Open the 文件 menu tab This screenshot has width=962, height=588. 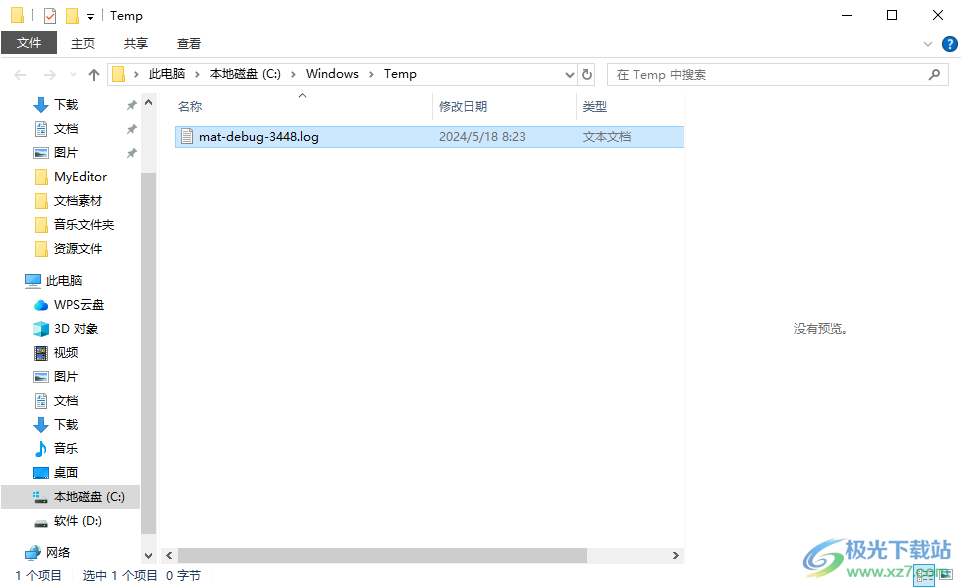(29, 43)
